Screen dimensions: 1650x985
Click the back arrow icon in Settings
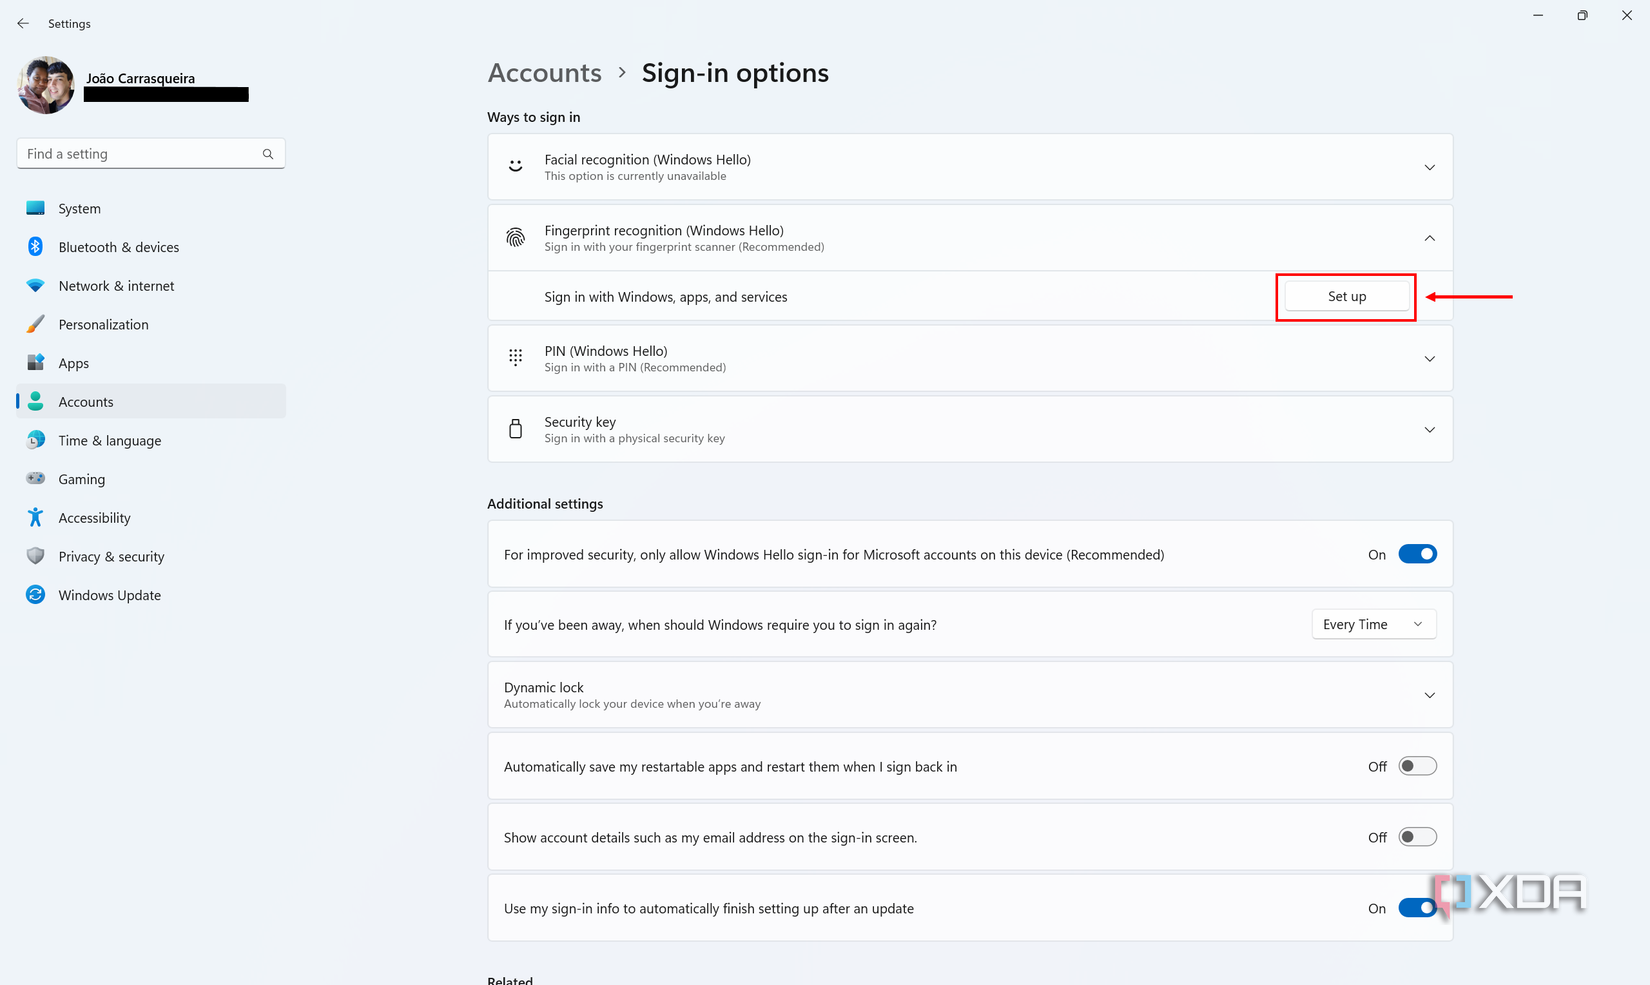(23, 23)
